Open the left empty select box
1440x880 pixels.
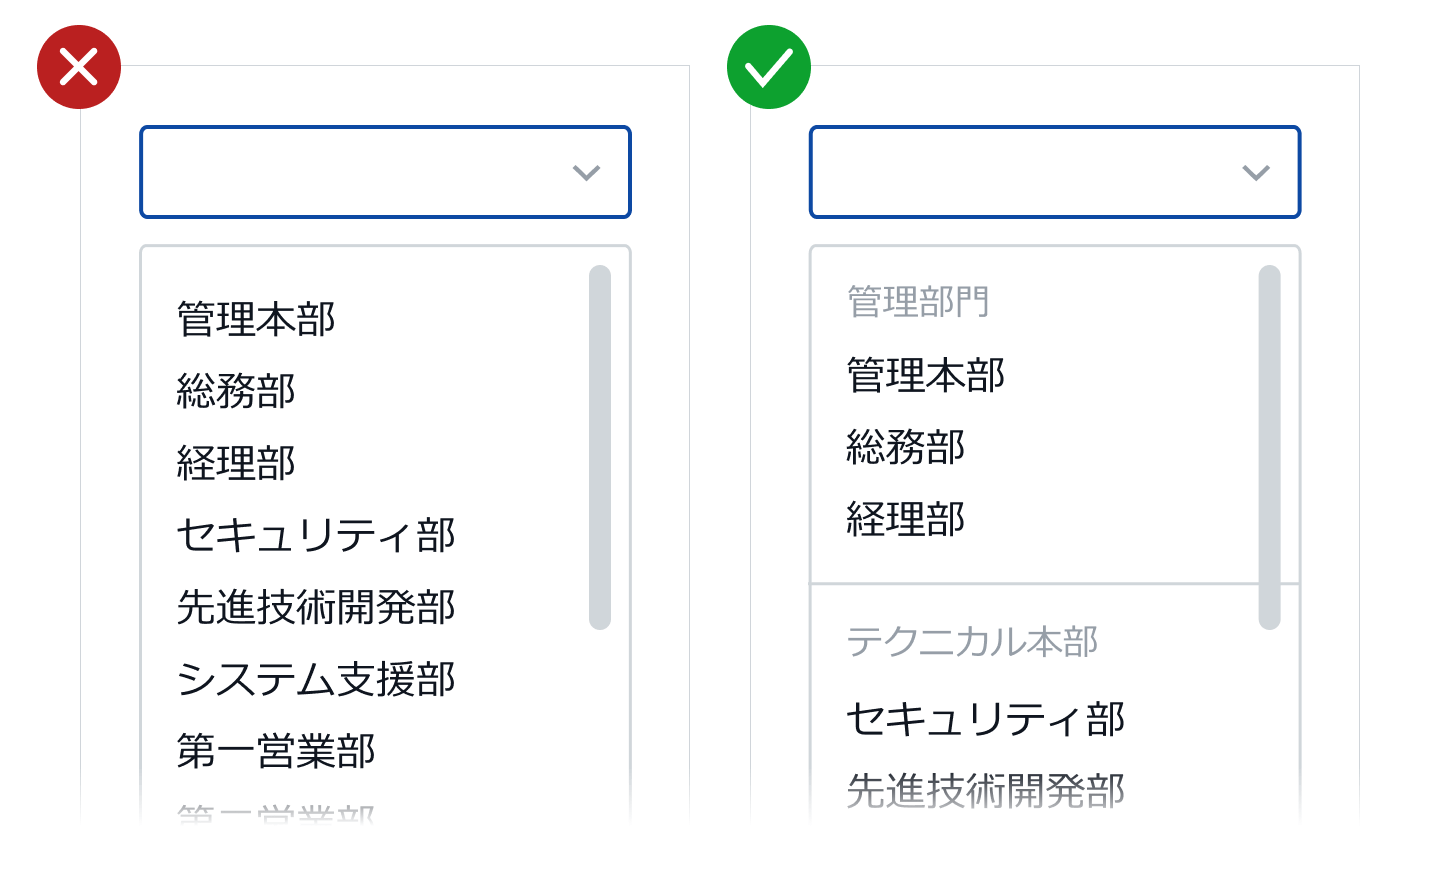click(x=385, y=172)
